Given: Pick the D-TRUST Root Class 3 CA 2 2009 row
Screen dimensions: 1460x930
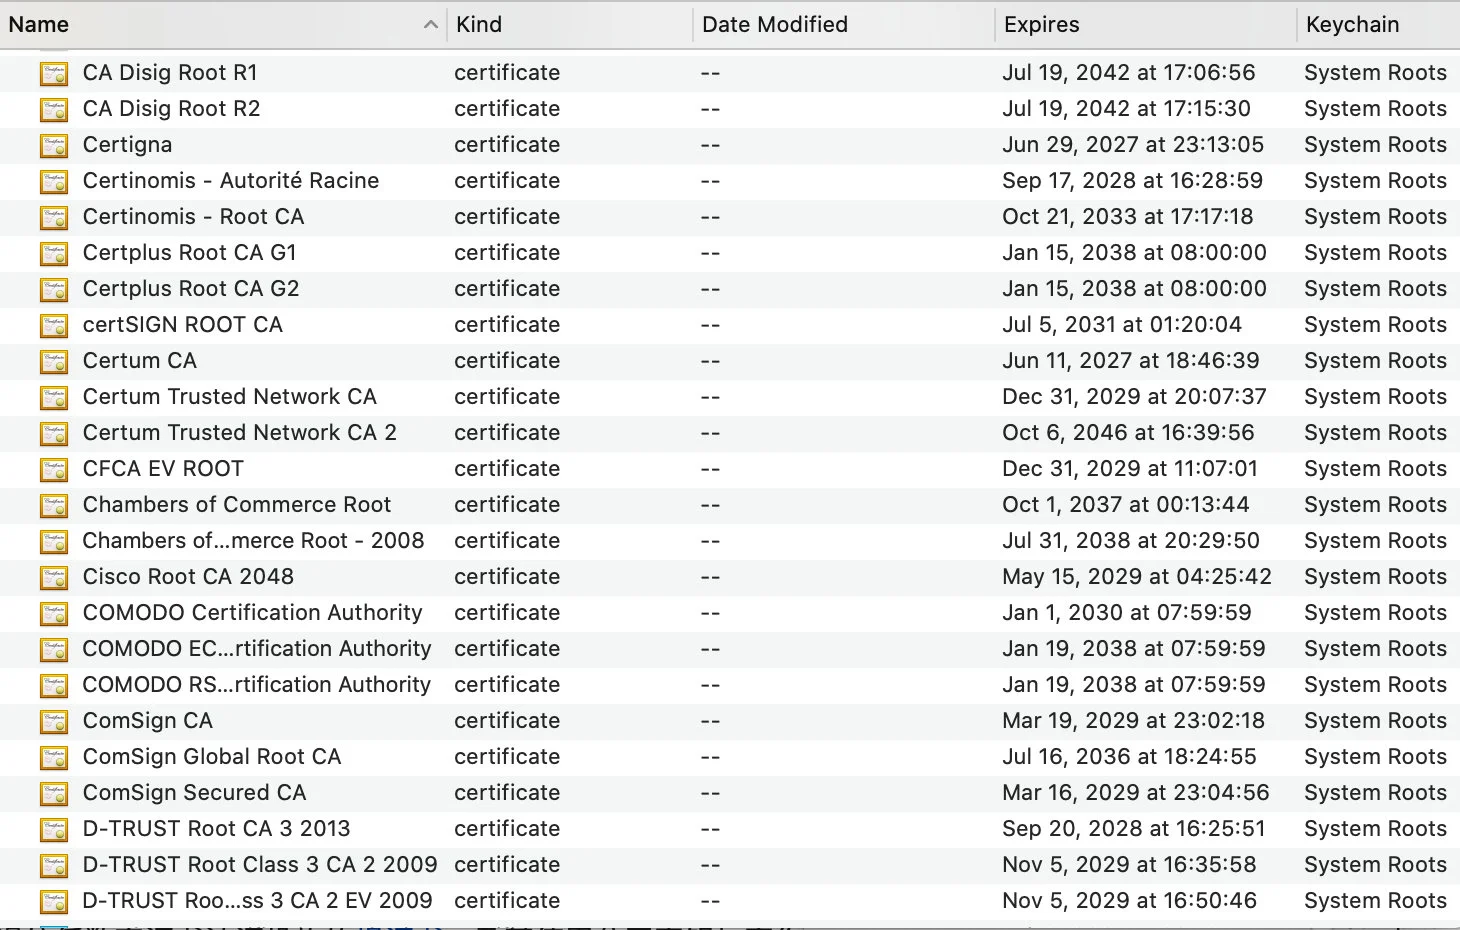Looking at the screenshot, I should (260, 865).
